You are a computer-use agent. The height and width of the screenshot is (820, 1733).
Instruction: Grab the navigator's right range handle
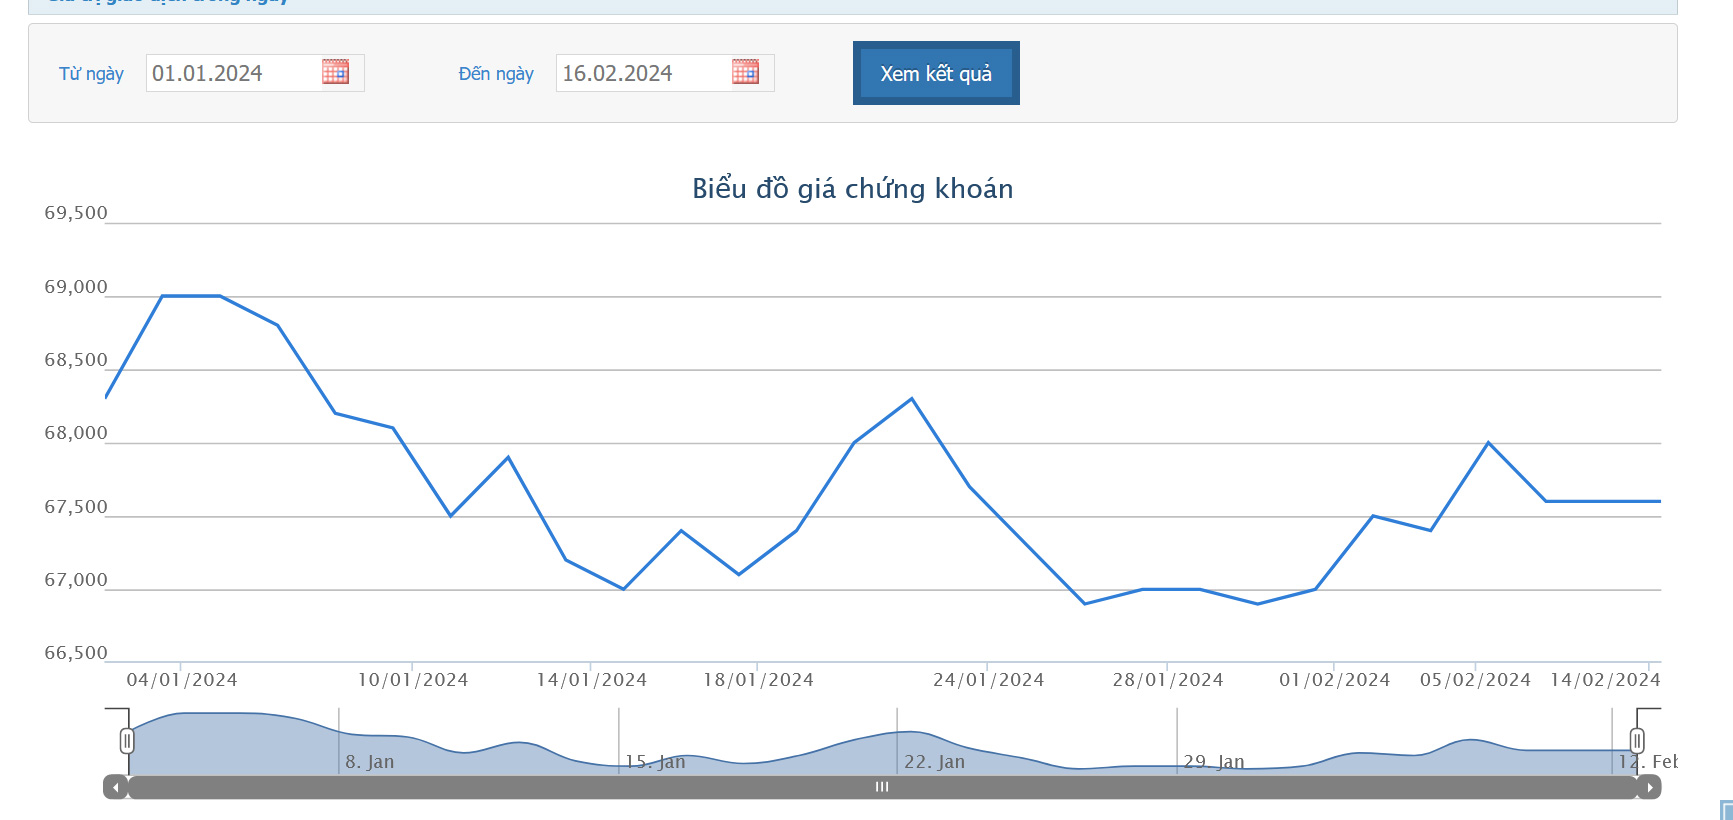[x=1637, y=741]
